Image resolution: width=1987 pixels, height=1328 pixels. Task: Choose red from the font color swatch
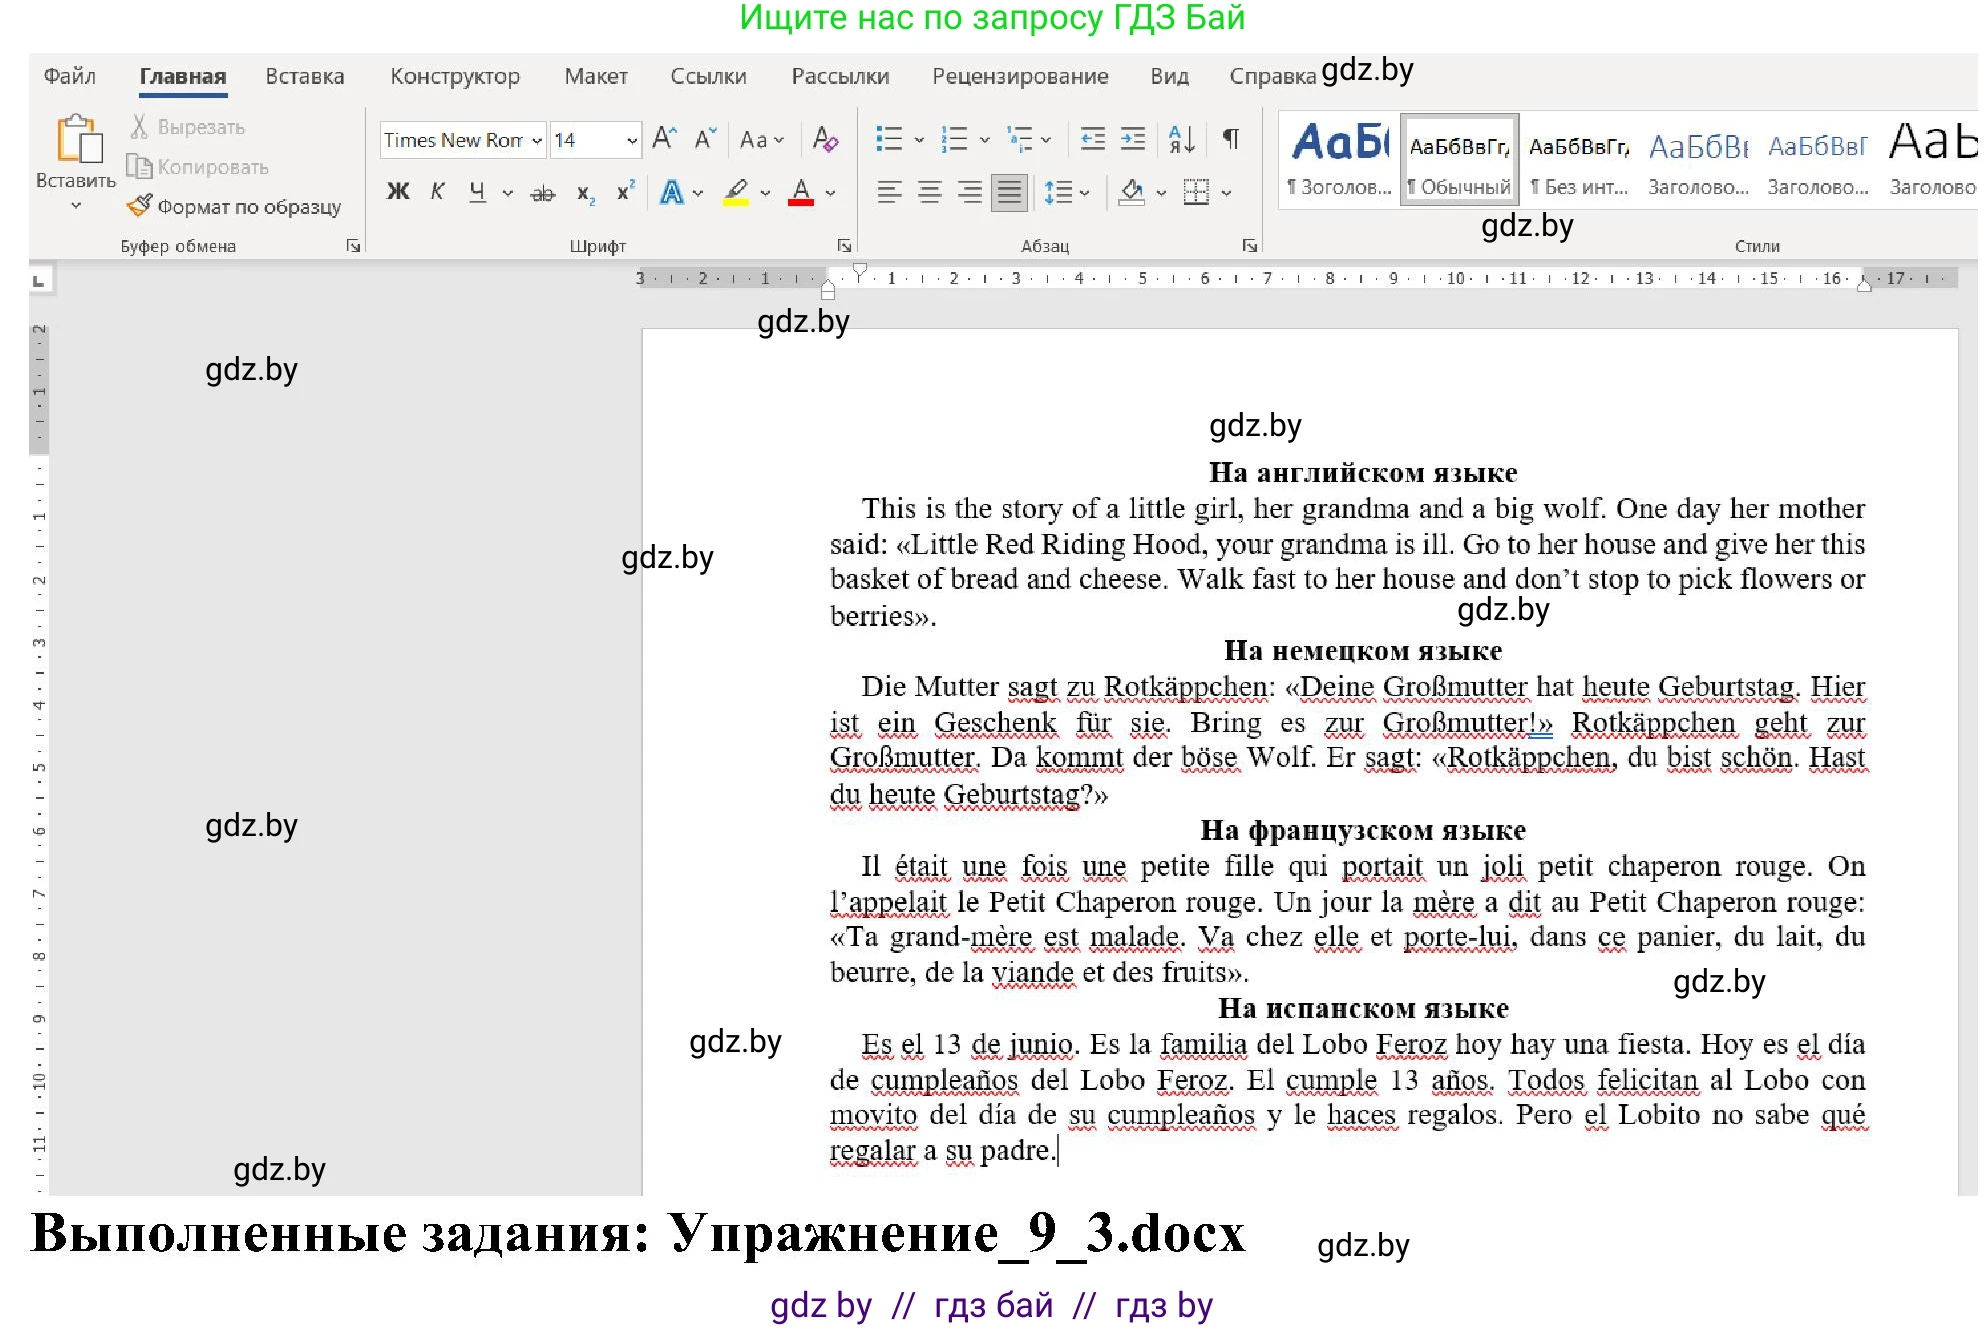point(800,191)
